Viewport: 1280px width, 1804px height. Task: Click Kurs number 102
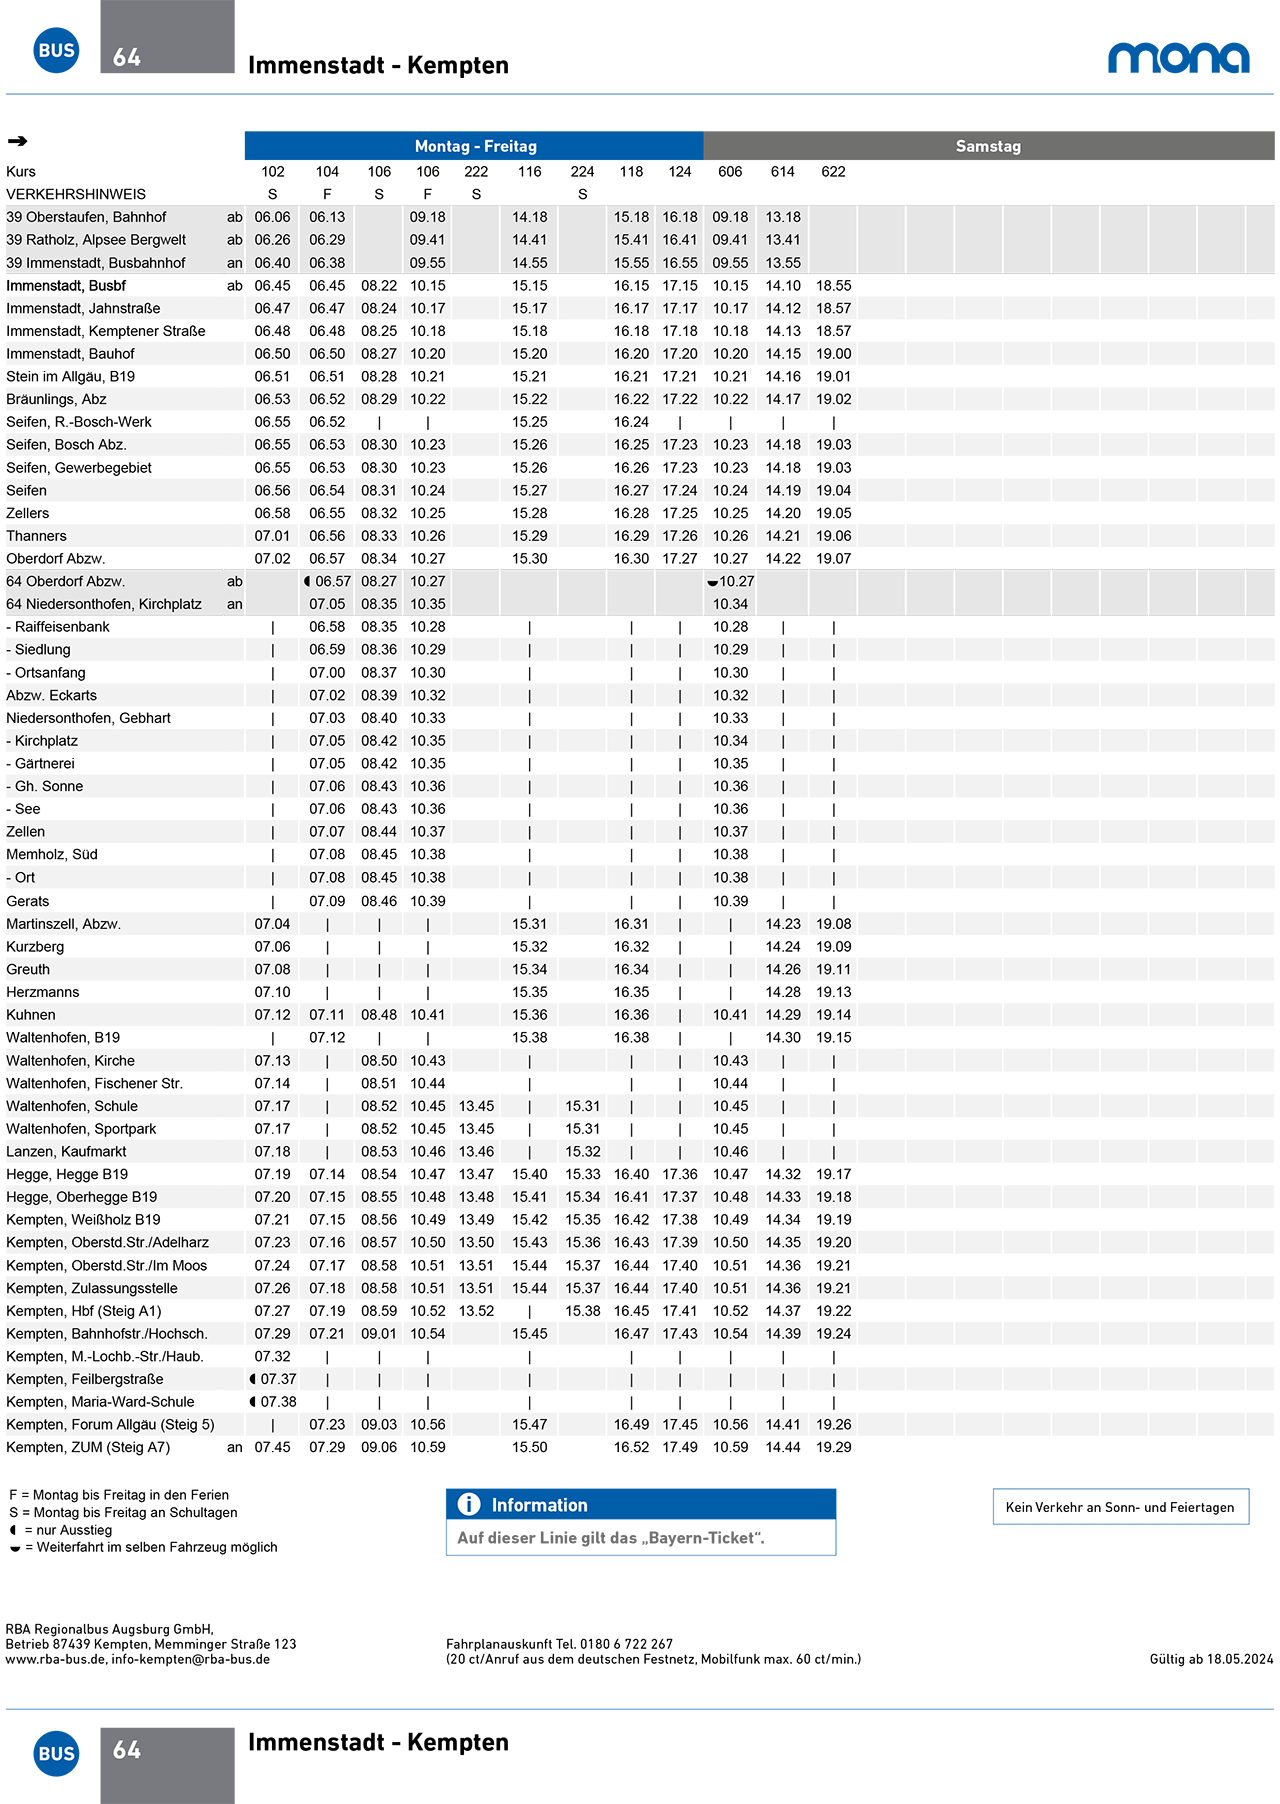(273, 172)
